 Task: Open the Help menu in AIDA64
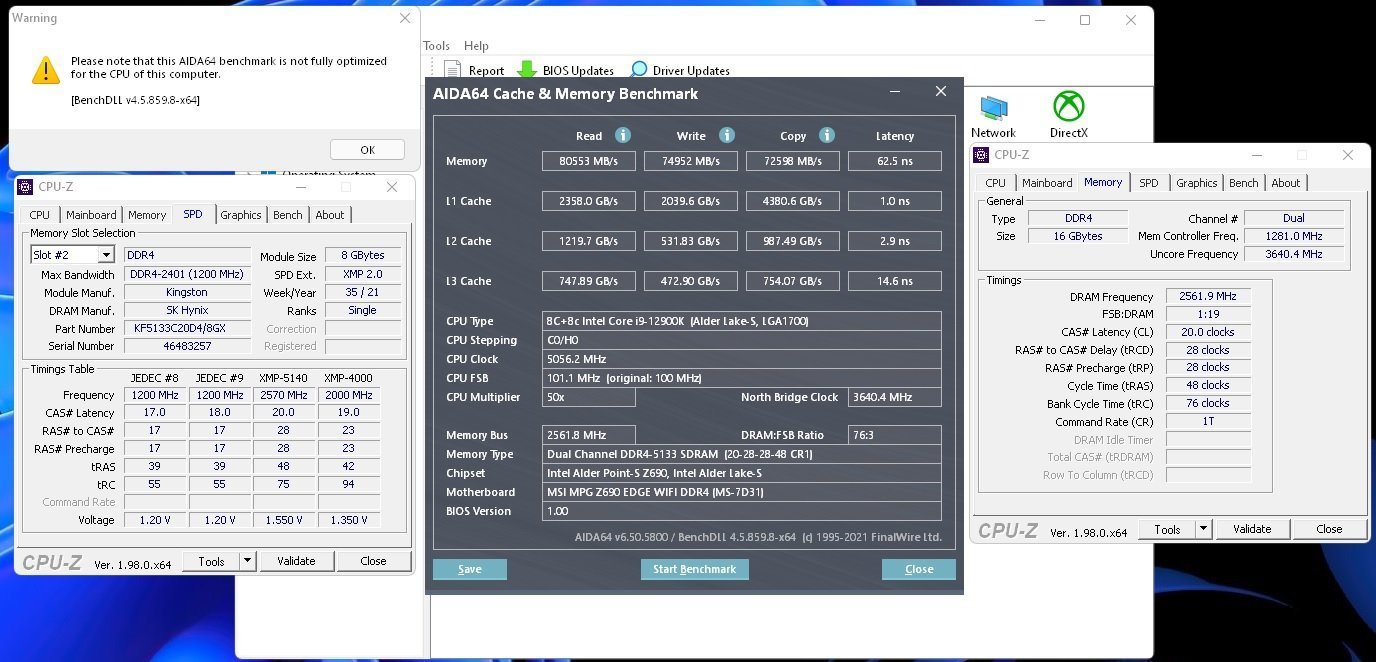click(476, 46)
